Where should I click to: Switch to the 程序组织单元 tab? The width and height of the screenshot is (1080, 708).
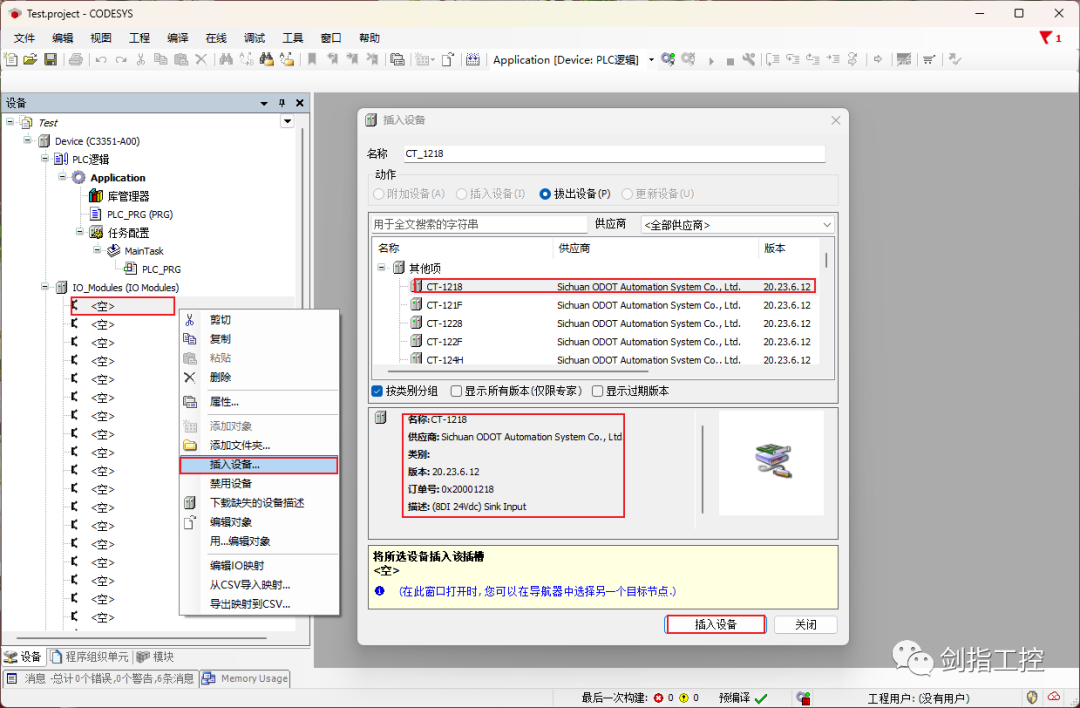pos(90,657)
